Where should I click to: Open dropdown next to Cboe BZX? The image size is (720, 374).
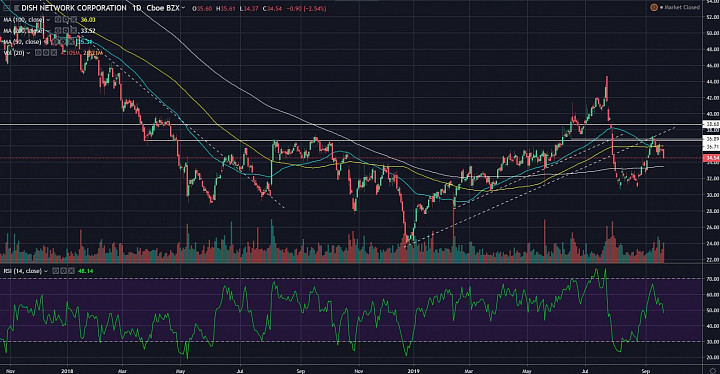click(183, 8)
